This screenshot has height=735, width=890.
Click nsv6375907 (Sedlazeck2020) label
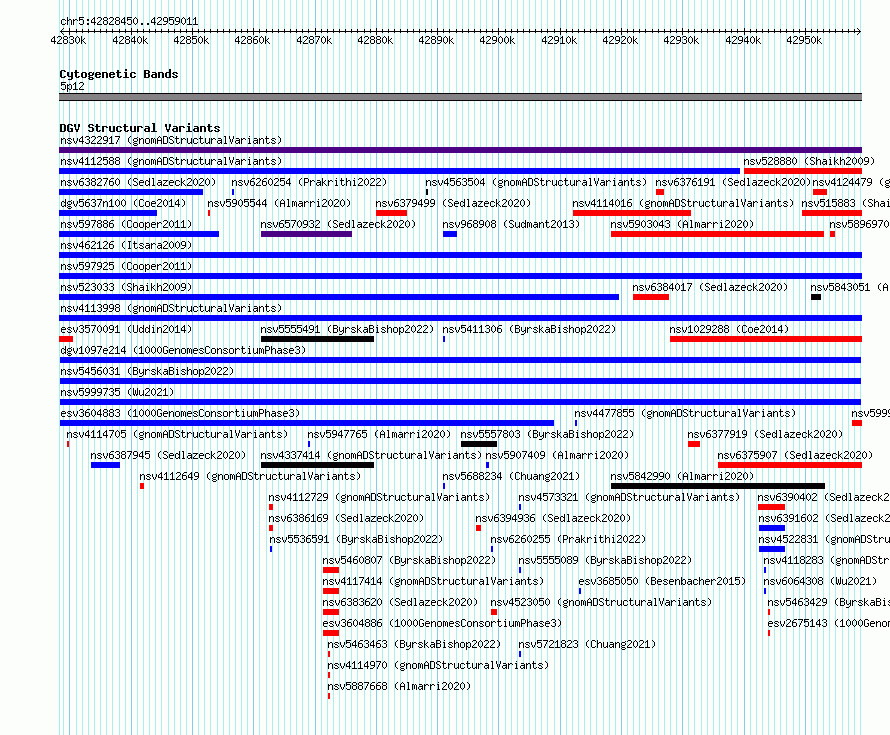[x=795, y=455]
